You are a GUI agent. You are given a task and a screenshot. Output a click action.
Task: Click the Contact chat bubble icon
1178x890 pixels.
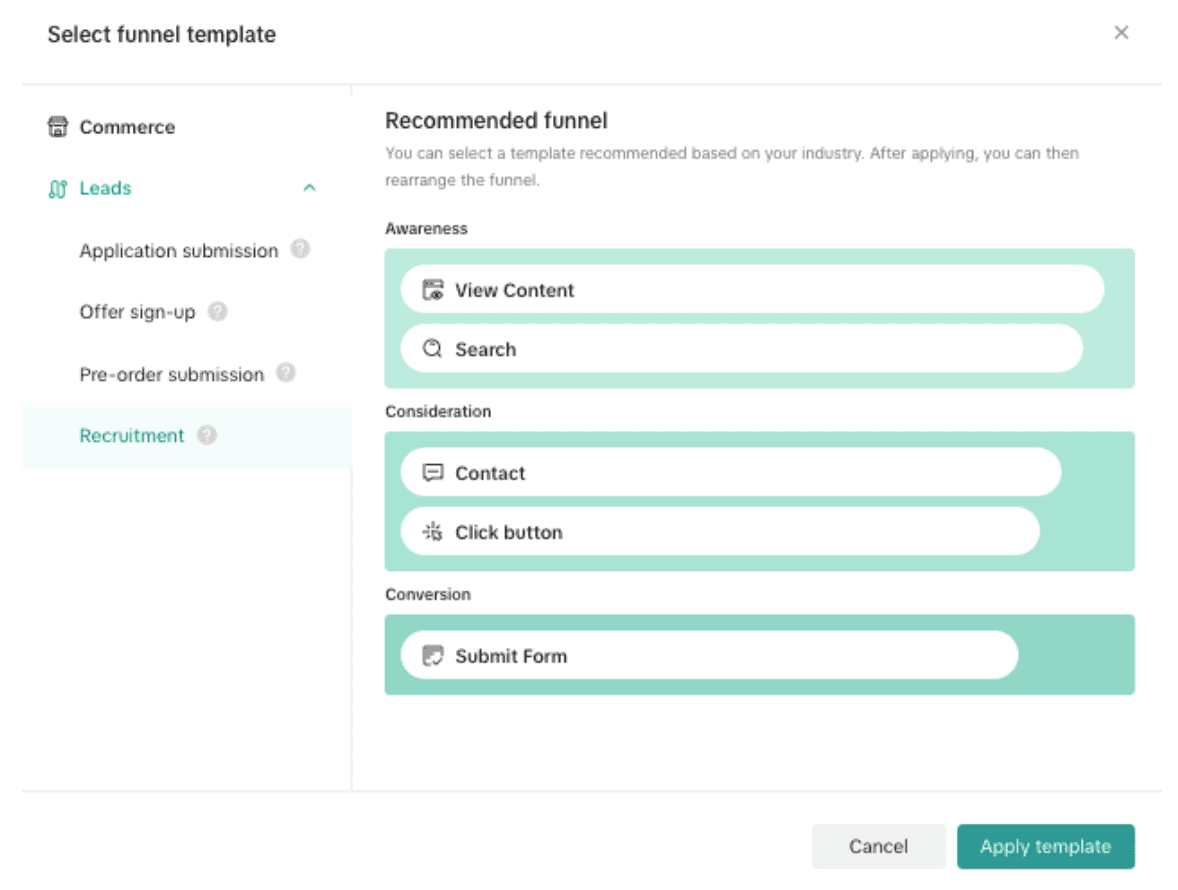point(433,472)
